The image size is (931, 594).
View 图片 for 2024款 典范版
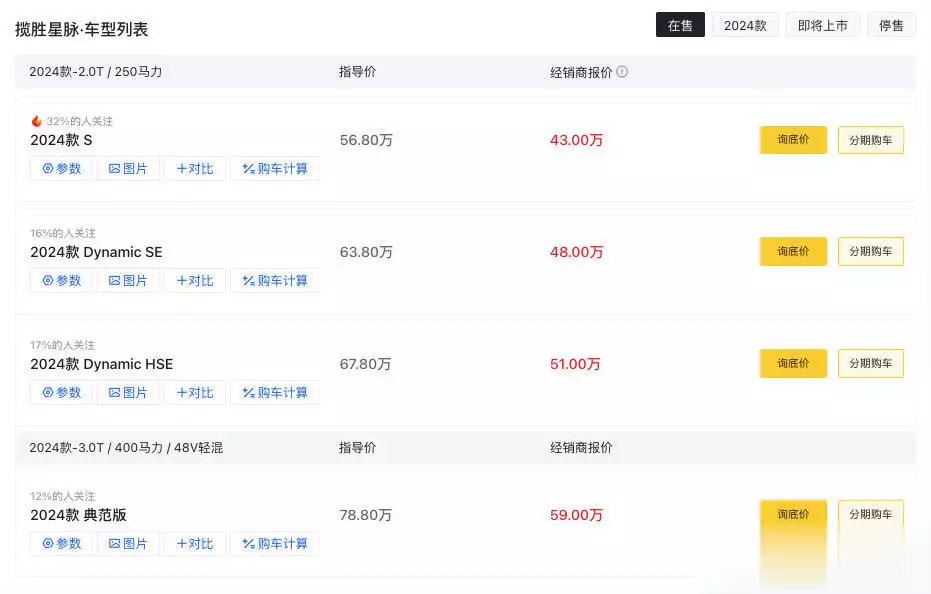tap(128, 544)
